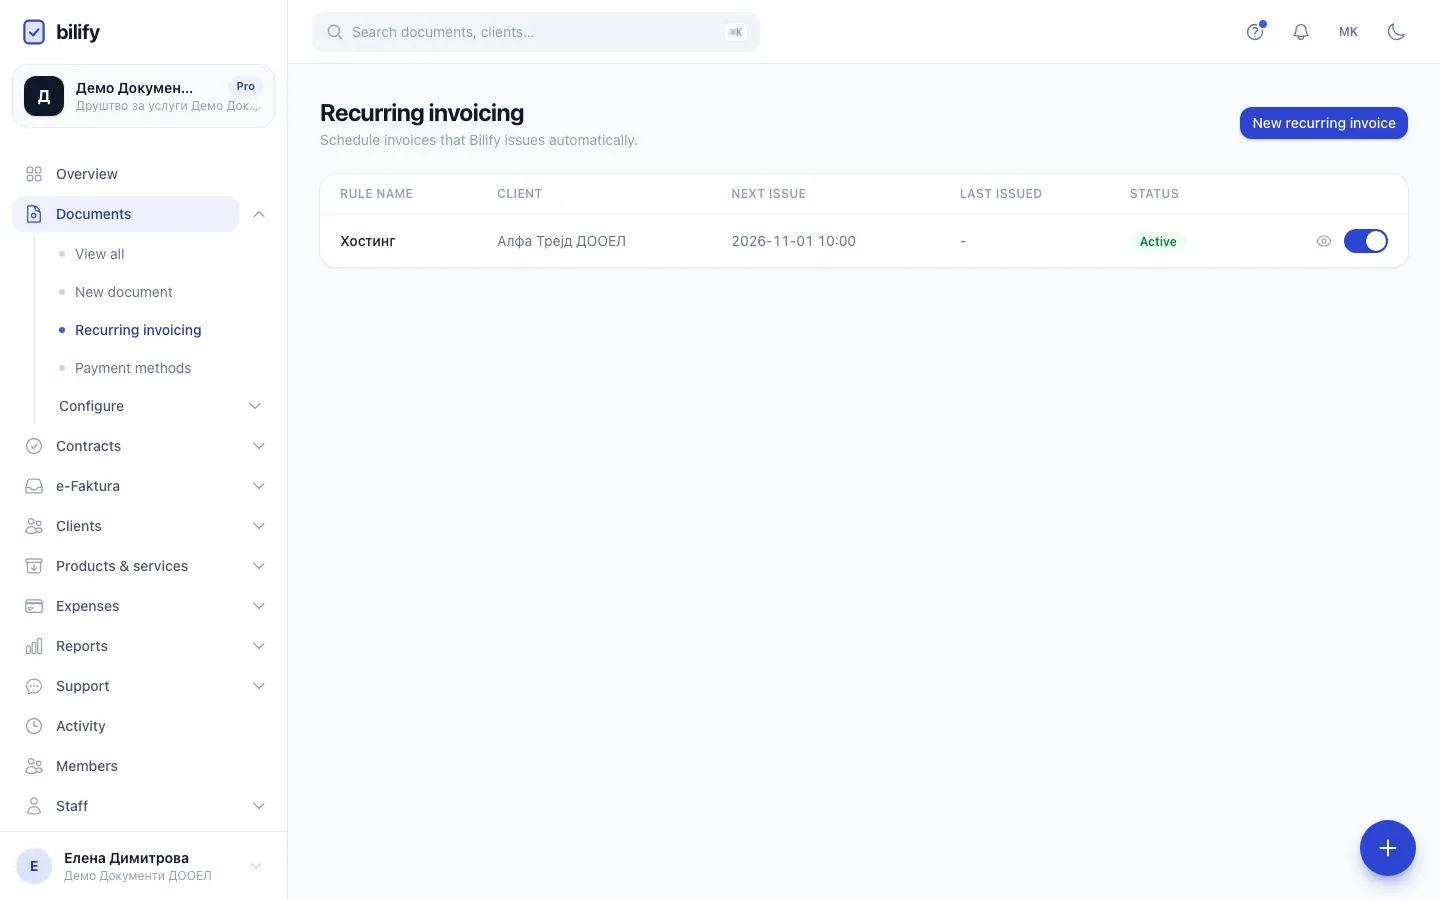
Task: Open the Елена Димитрова user menu
Action: pyautogui.click(x=143, y=866)
